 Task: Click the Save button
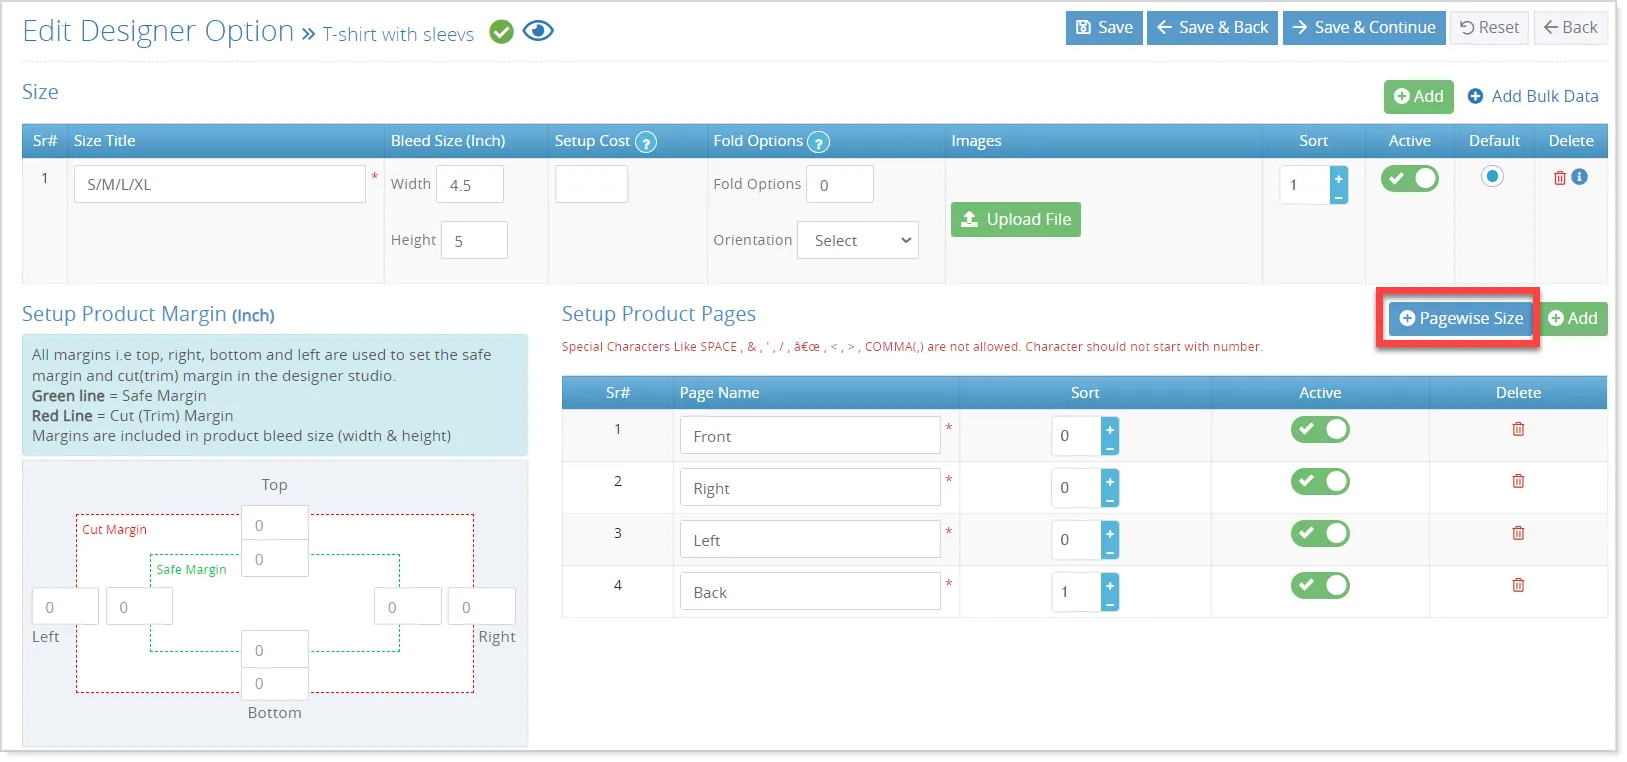click(1104, 28)
